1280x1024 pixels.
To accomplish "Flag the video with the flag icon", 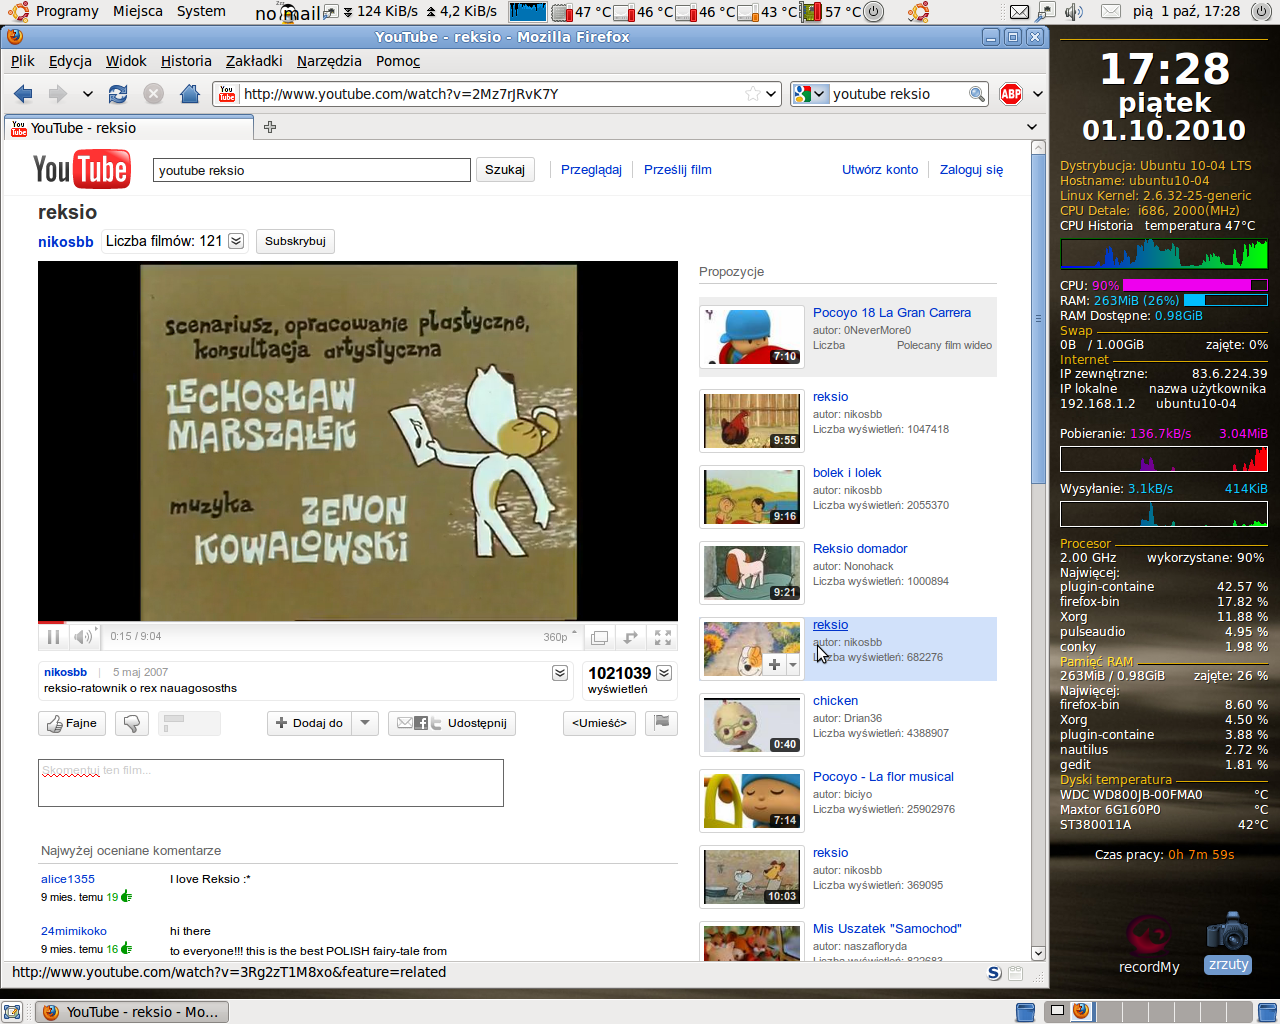I will click(662, 723).
